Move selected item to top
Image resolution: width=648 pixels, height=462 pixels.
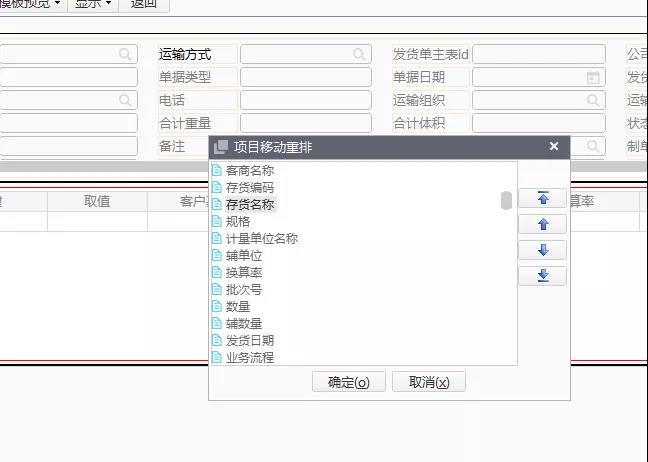tap(543, 198)
